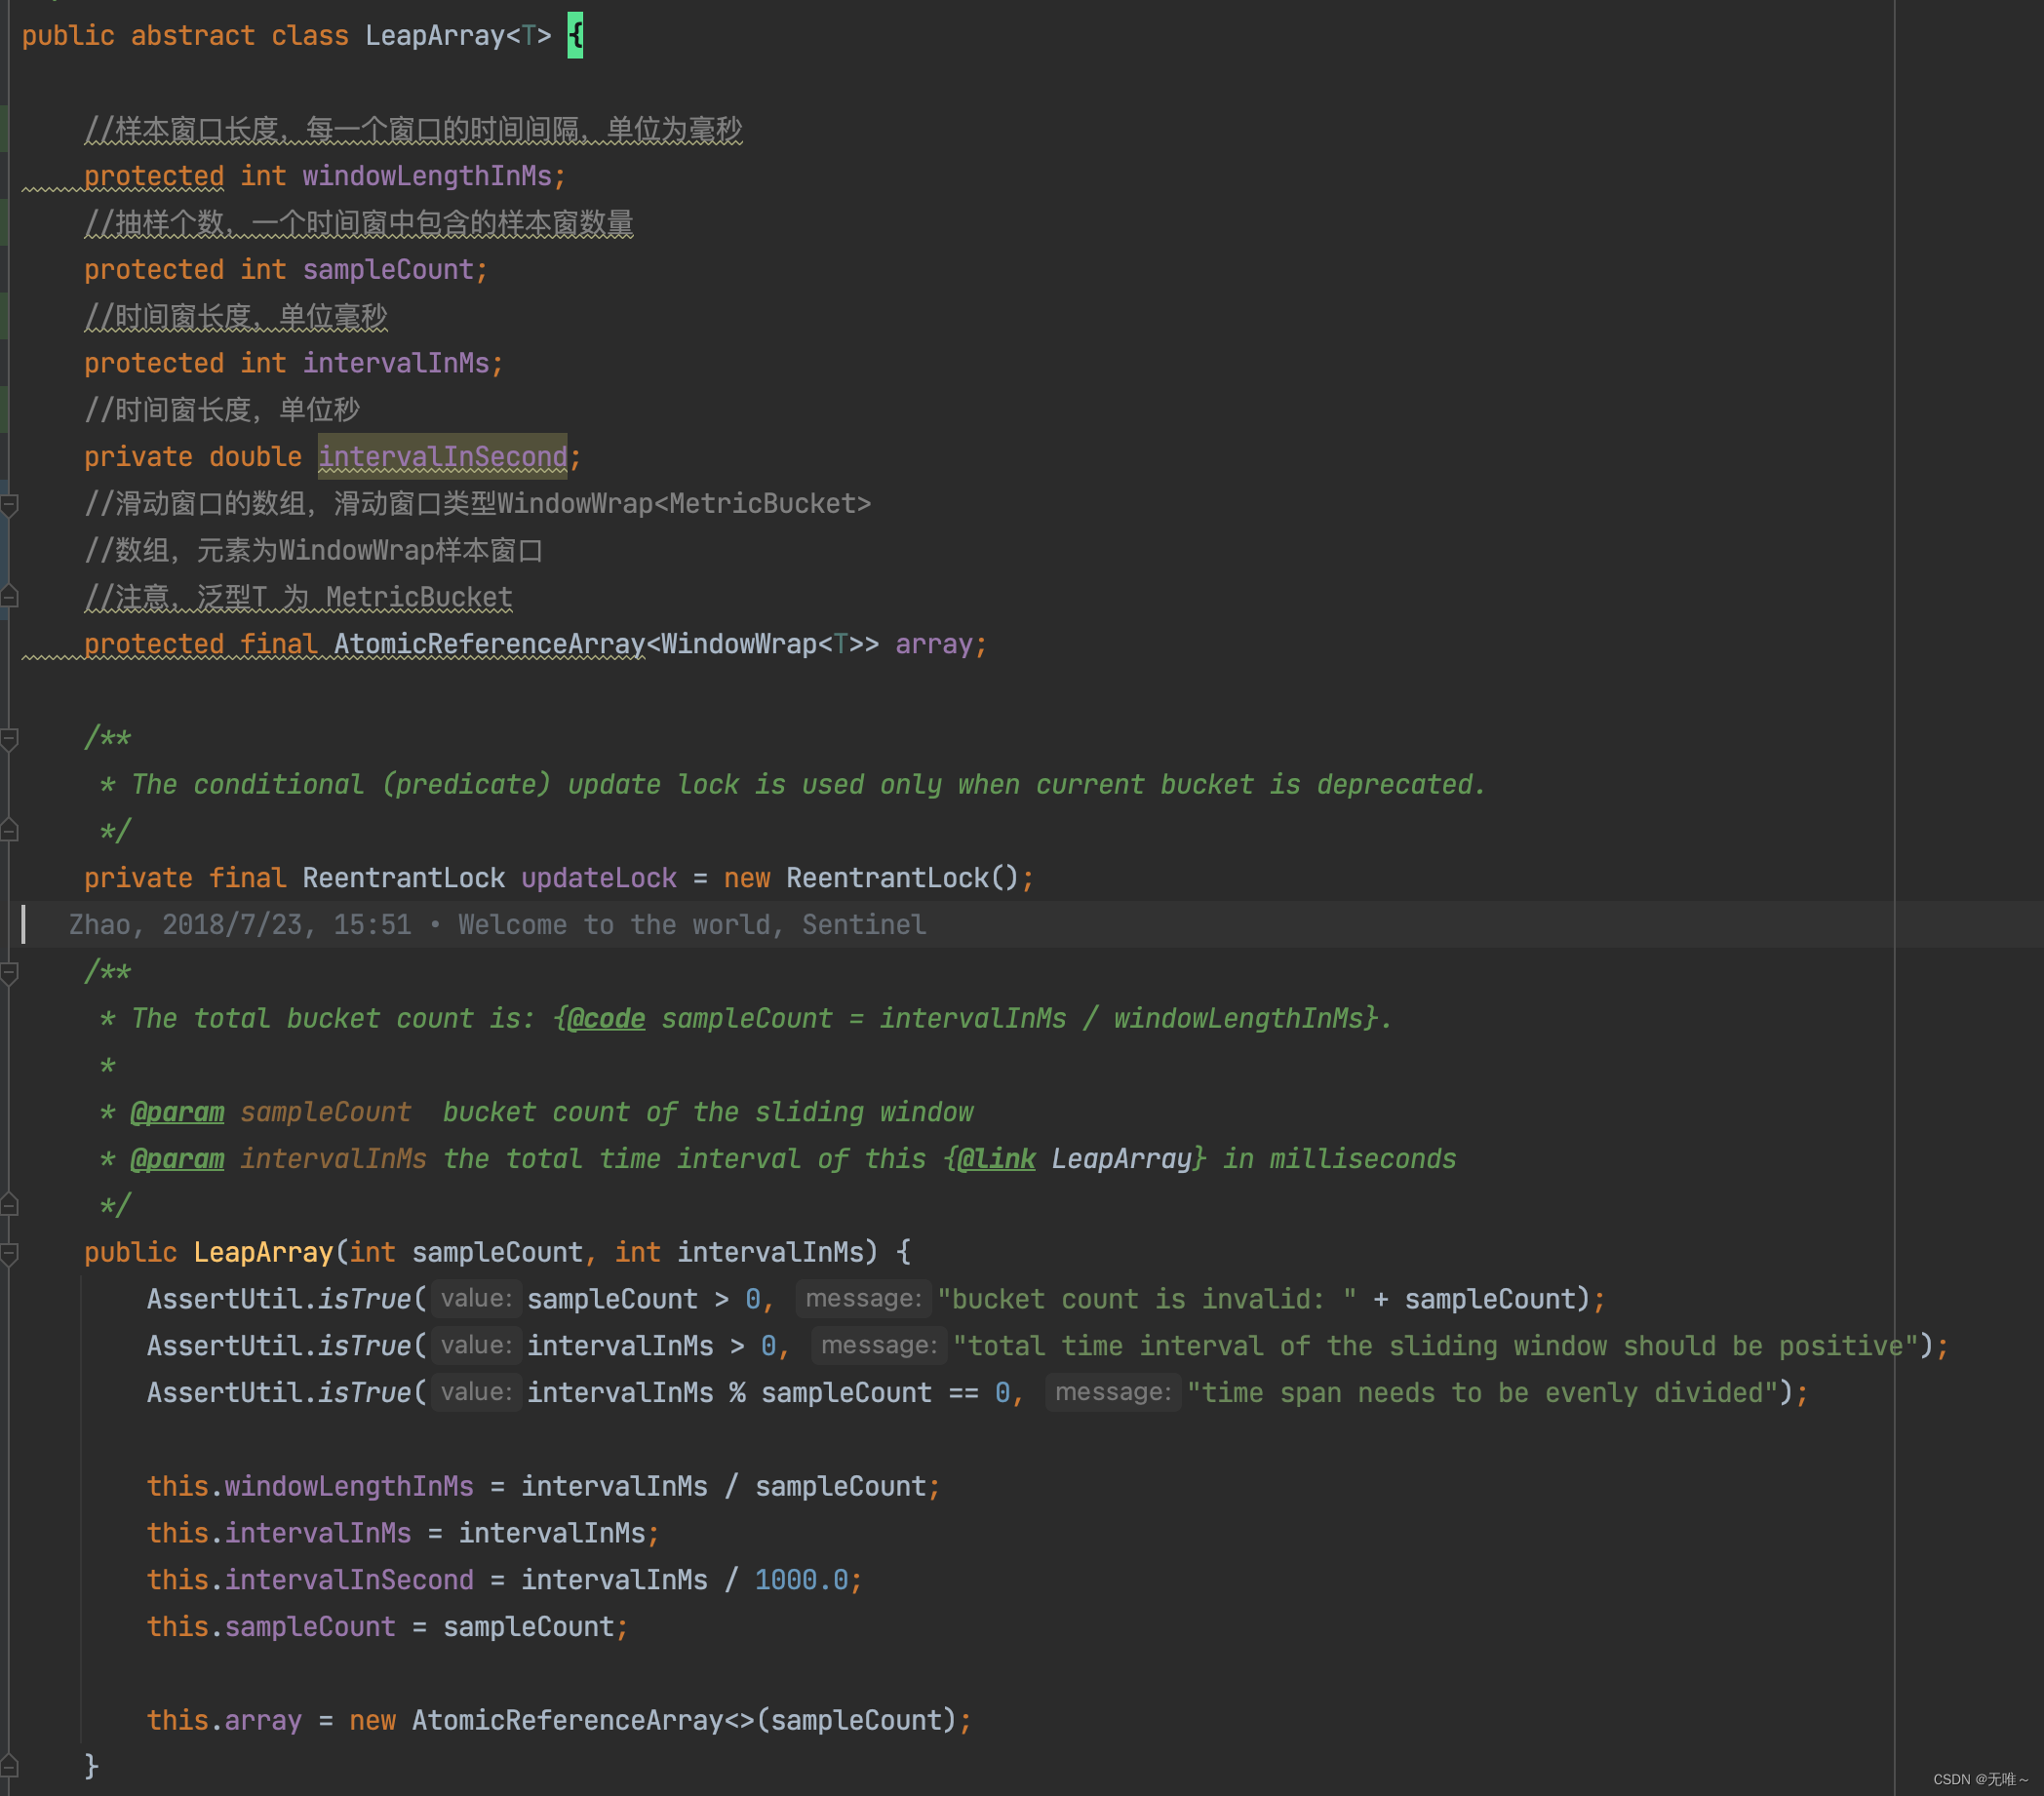Click the highlighted opening brace after LeapArray<T>
Viewport: 2044px width, 1796px height.
(x=575, y=36)
